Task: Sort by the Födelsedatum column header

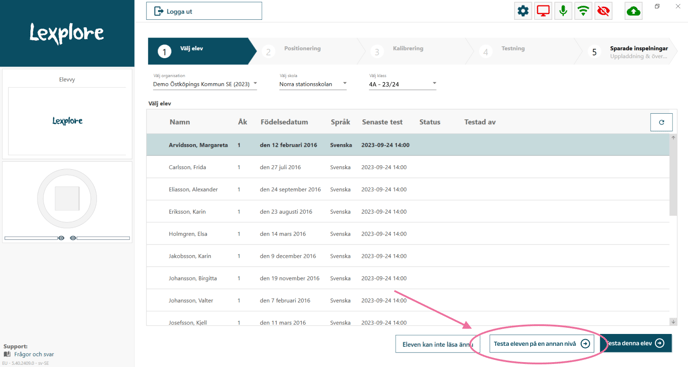Action: point(284,122)
